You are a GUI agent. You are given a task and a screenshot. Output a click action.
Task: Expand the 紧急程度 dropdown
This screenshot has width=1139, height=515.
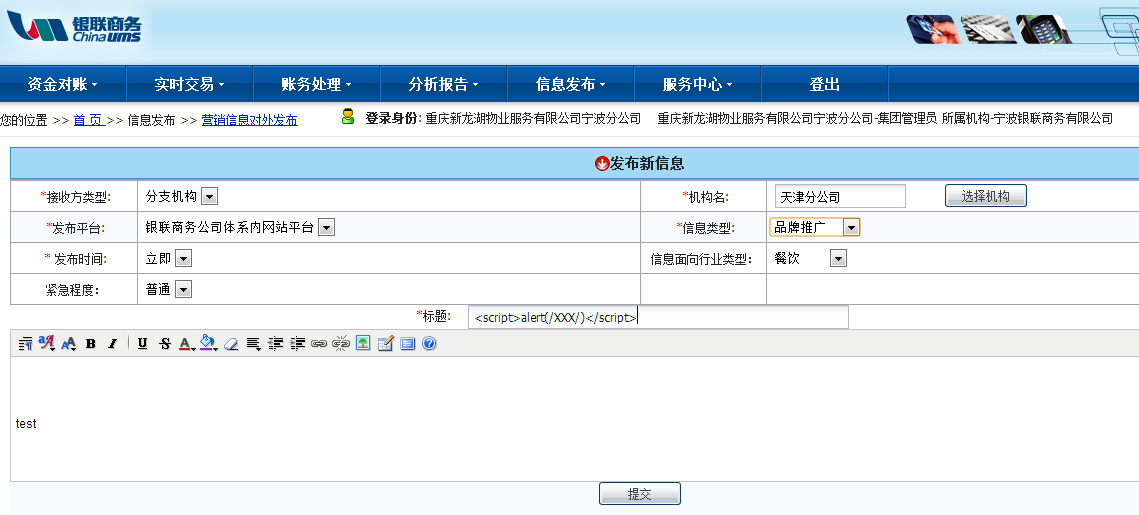(x=183, y=290)
